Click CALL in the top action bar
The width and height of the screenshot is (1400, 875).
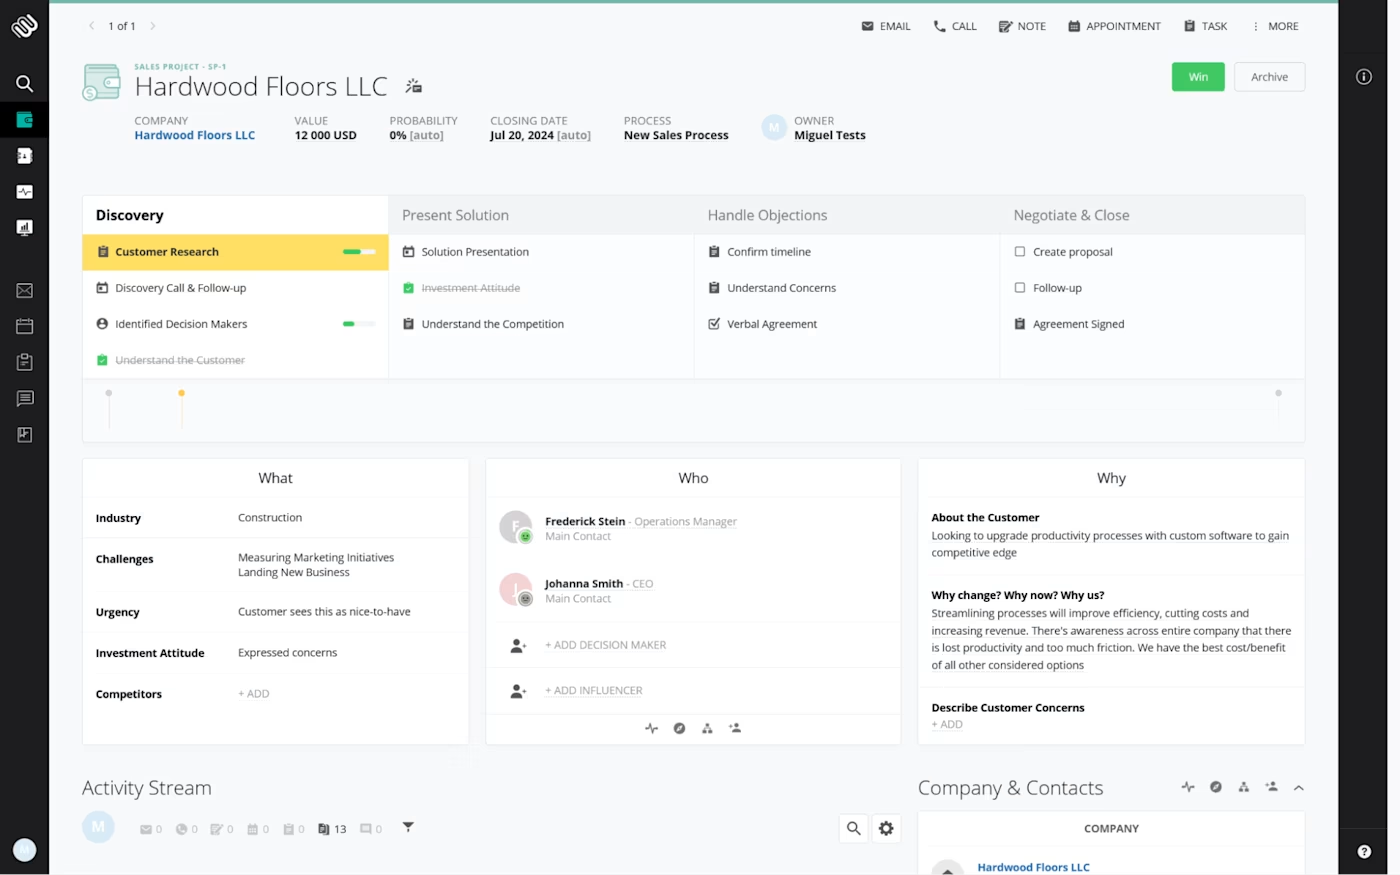tap(955, 26)
